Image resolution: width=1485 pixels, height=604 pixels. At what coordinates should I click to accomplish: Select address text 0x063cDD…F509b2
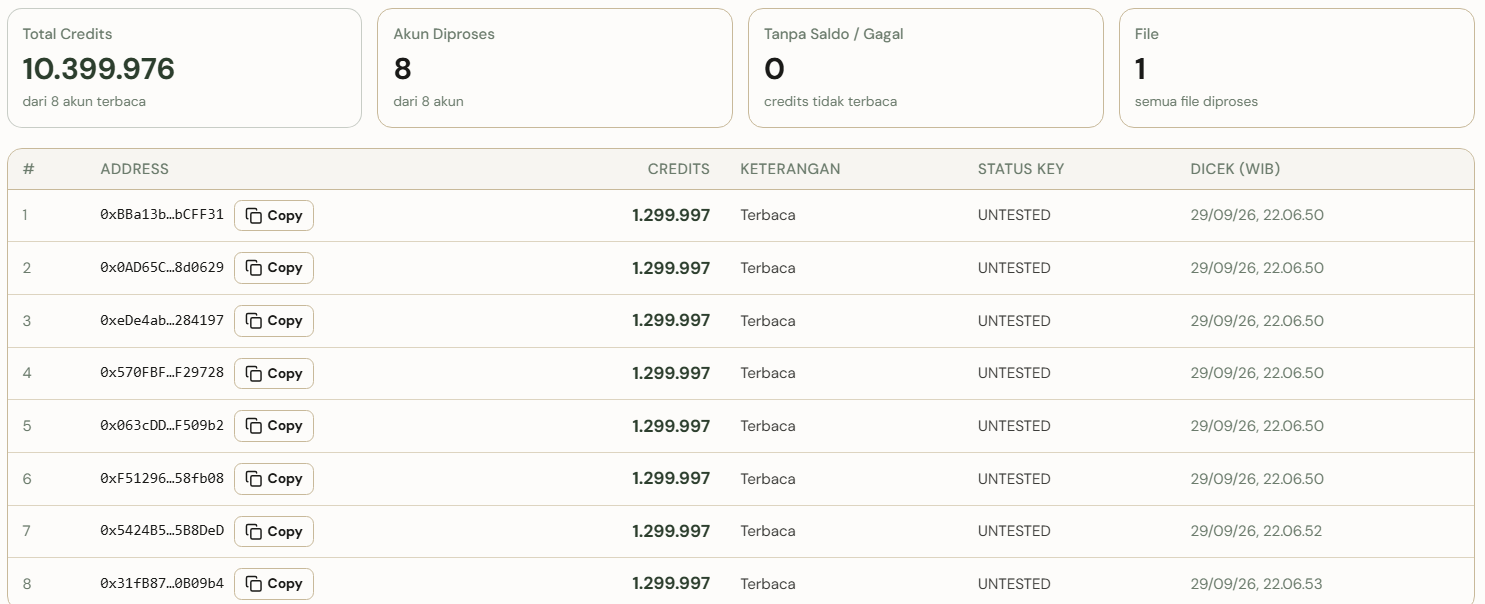(x=162, y=426)
